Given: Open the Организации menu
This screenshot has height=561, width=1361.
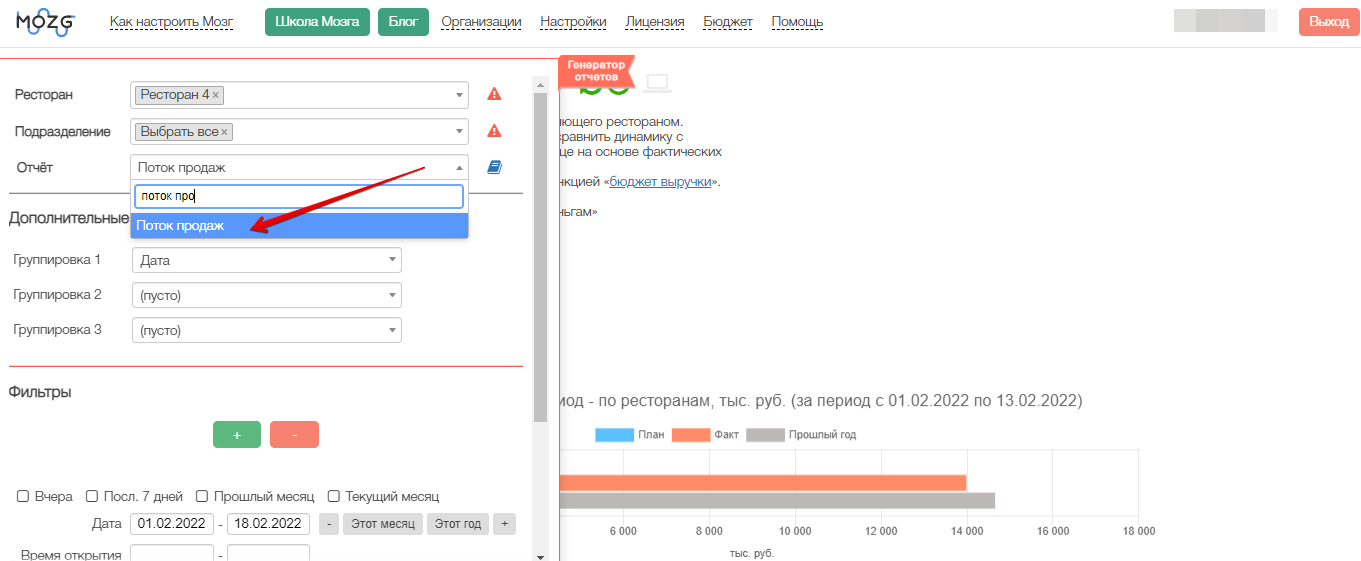Looking at the screenshot, I should pos(481,22).
